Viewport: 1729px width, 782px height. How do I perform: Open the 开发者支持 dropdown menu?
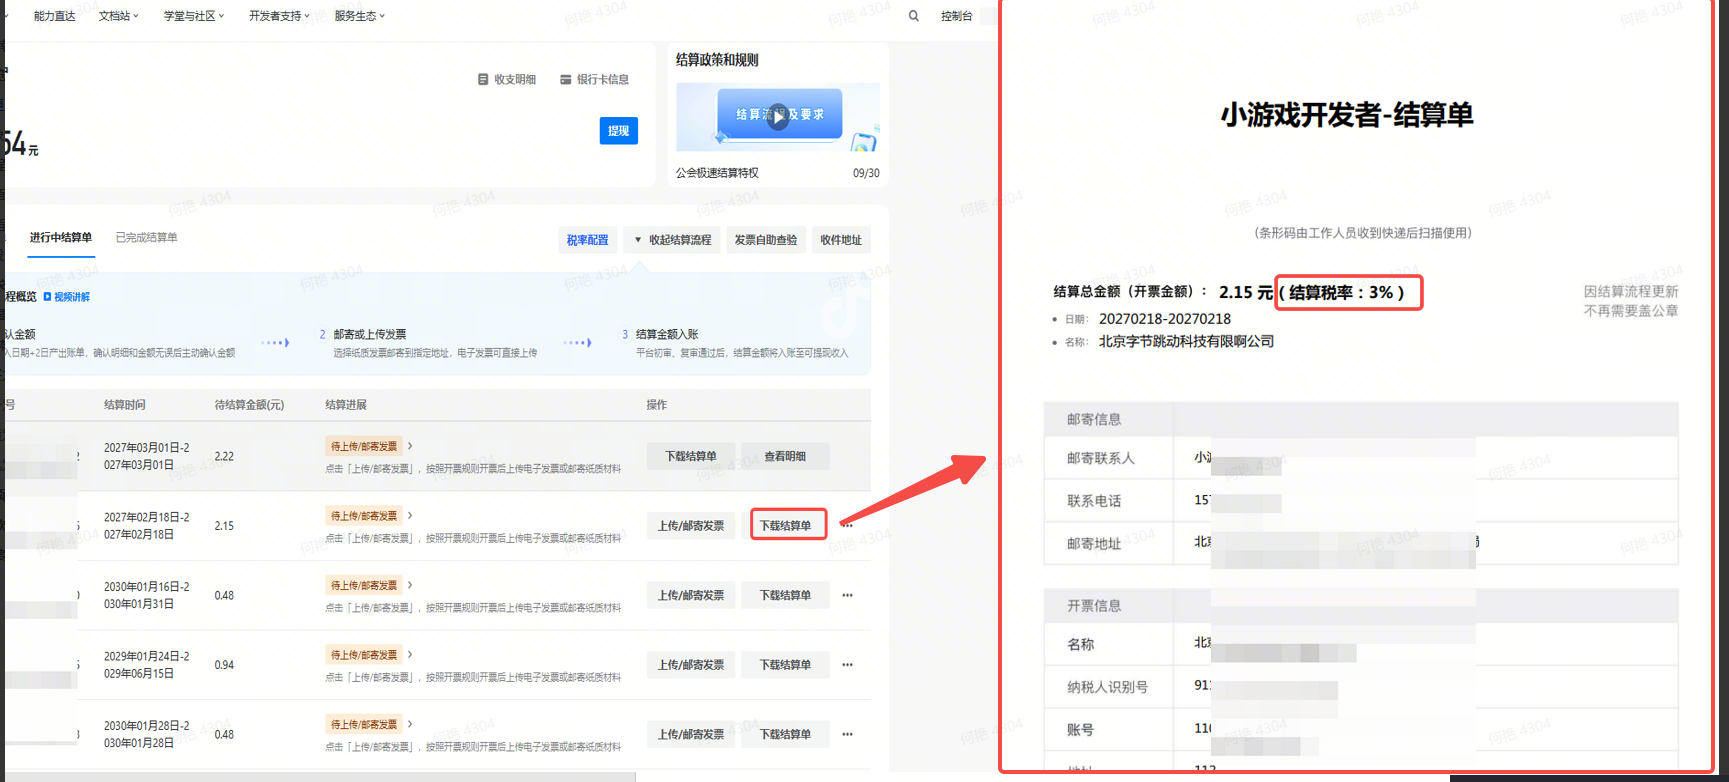(278, 16)
